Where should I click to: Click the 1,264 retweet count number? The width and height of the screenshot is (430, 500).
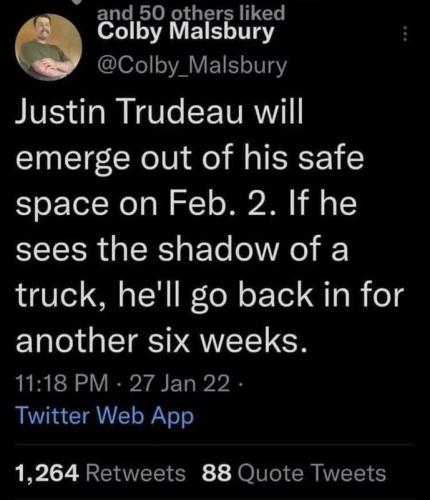pos(47,474)
